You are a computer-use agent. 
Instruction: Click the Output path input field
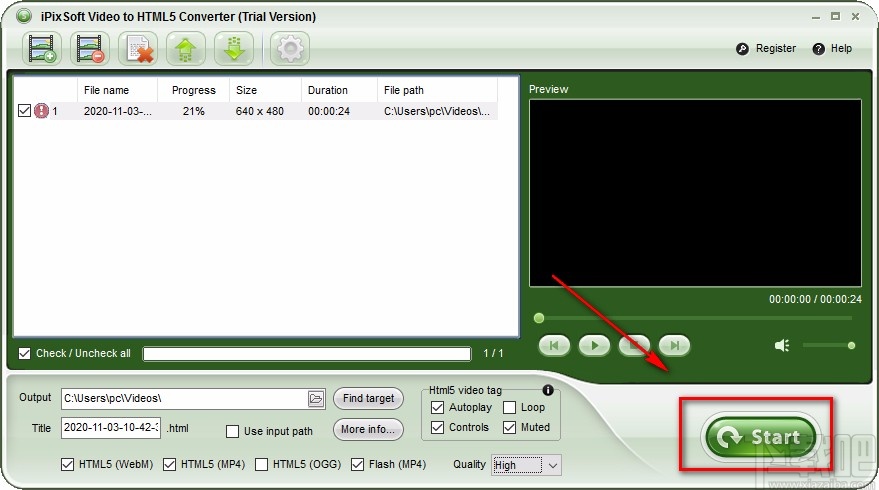184,399
